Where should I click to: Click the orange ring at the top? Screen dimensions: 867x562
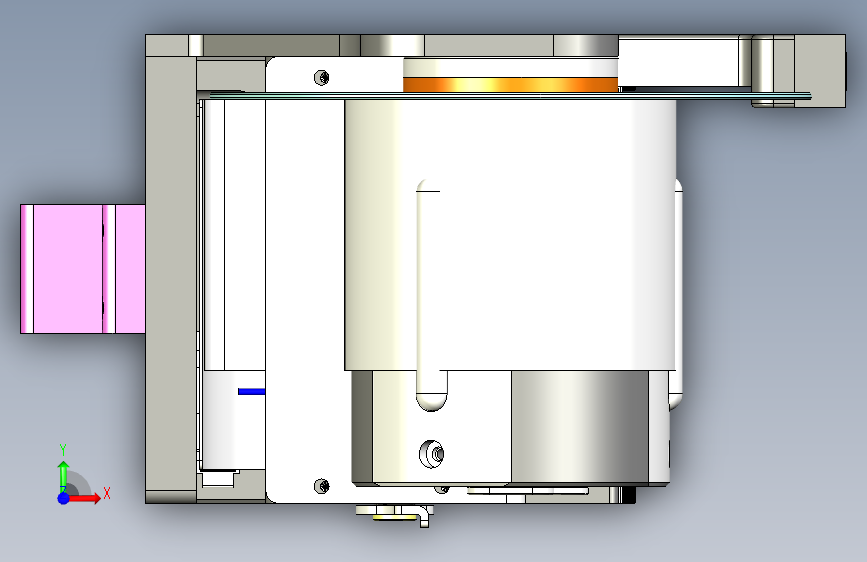tap(510, 85)
